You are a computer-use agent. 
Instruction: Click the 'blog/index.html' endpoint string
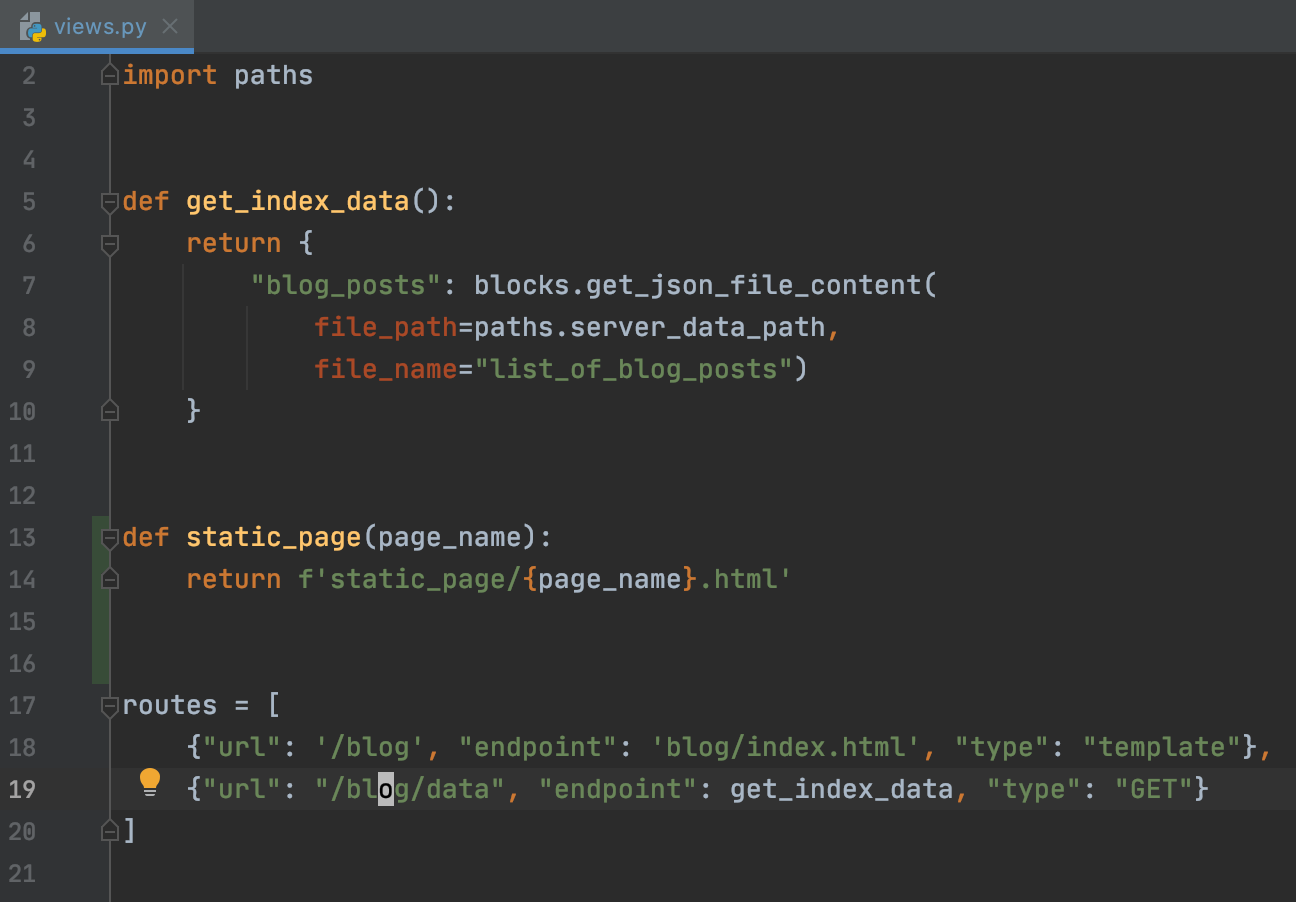click(x=785, y=748)
